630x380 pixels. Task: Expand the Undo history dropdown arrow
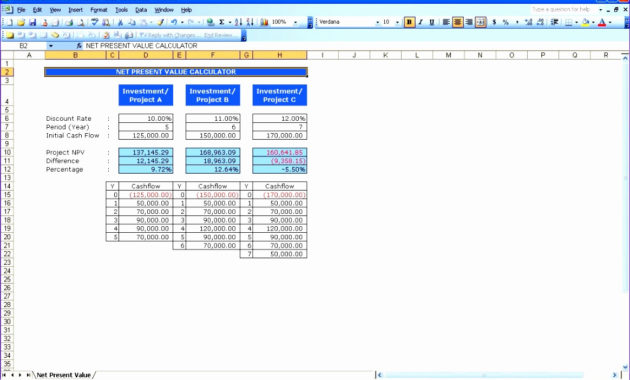(x=182, y=22)
